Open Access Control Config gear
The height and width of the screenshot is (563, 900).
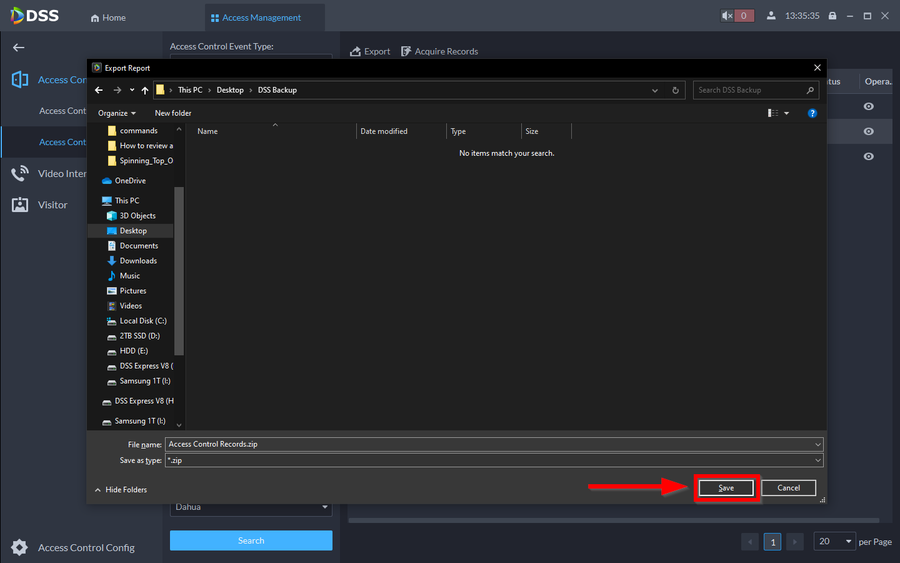point(19,547)
